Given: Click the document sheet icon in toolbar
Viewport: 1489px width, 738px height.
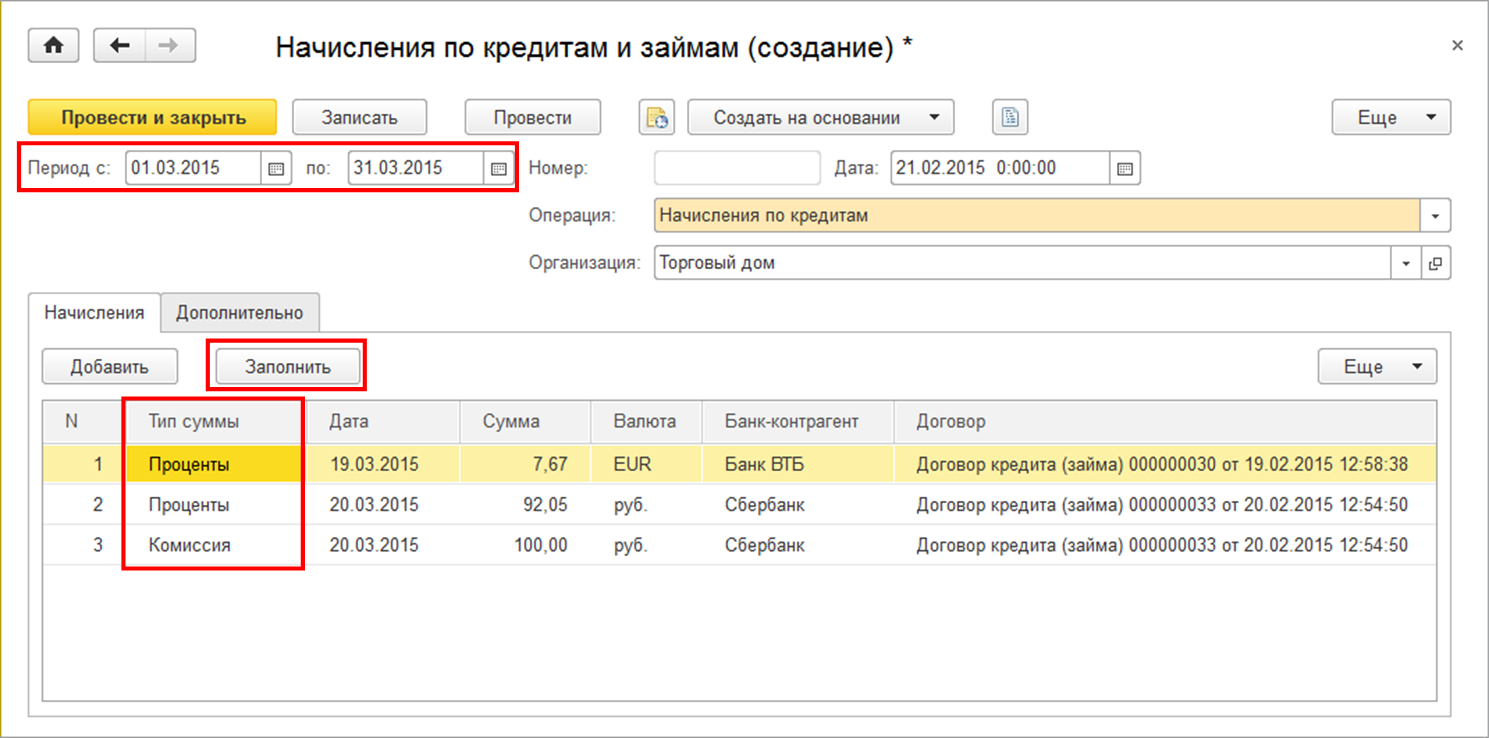Looking at the screenshot, I should tap(1010, 117).
